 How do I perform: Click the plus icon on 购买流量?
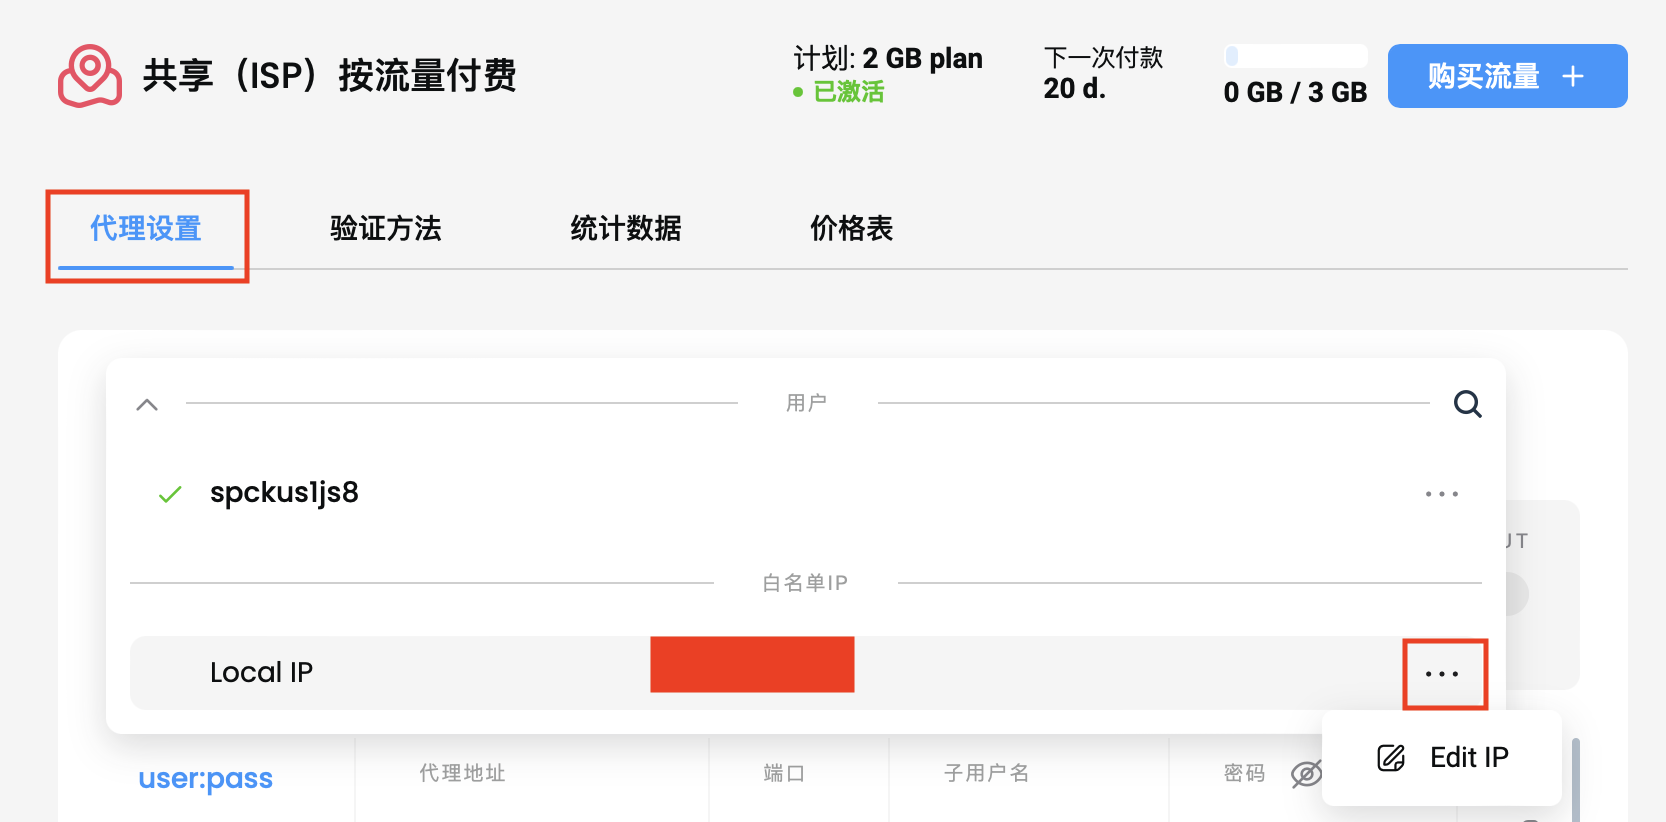1573,76
